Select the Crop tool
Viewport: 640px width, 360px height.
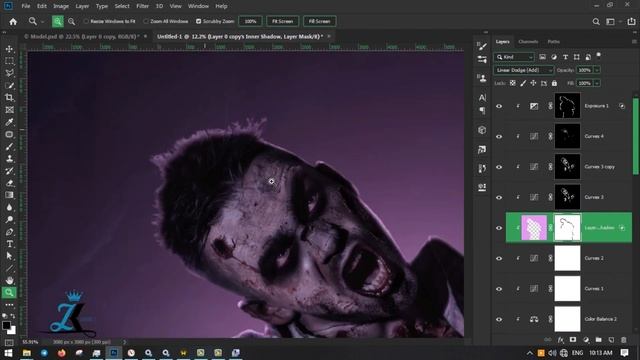9,98
